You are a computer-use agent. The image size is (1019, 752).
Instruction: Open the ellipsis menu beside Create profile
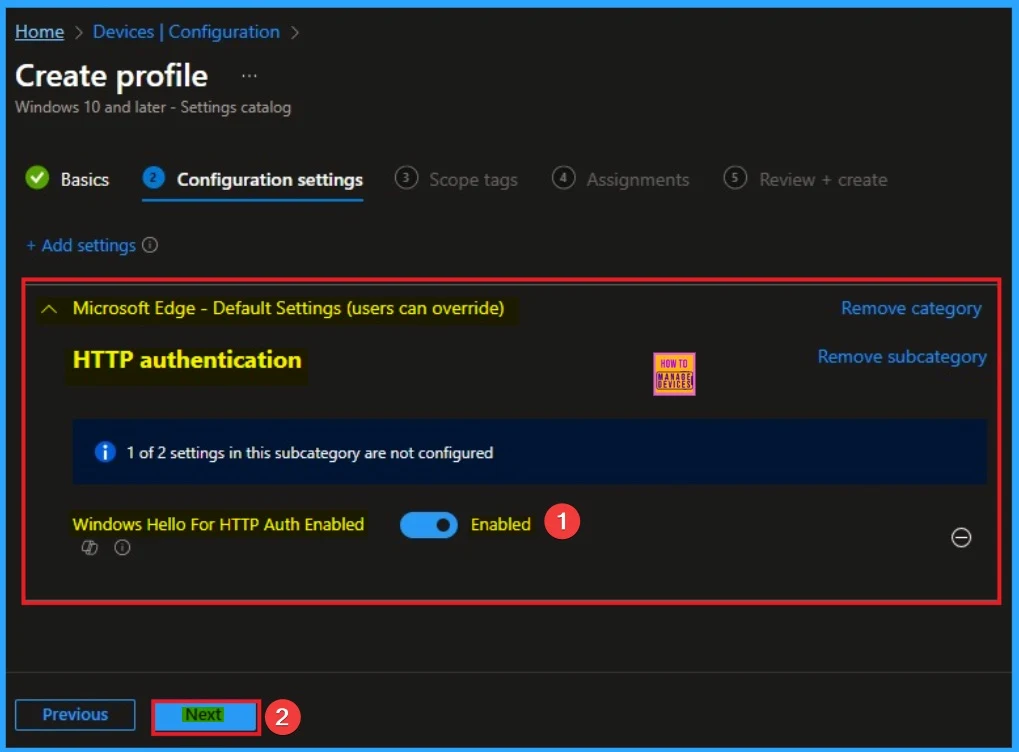tap(249, 76)
